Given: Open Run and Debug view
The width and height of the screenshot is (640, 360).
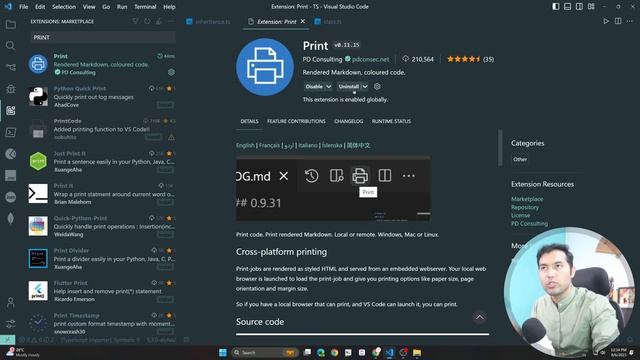Looking at the screenshot, I should (x=11, y=89).
